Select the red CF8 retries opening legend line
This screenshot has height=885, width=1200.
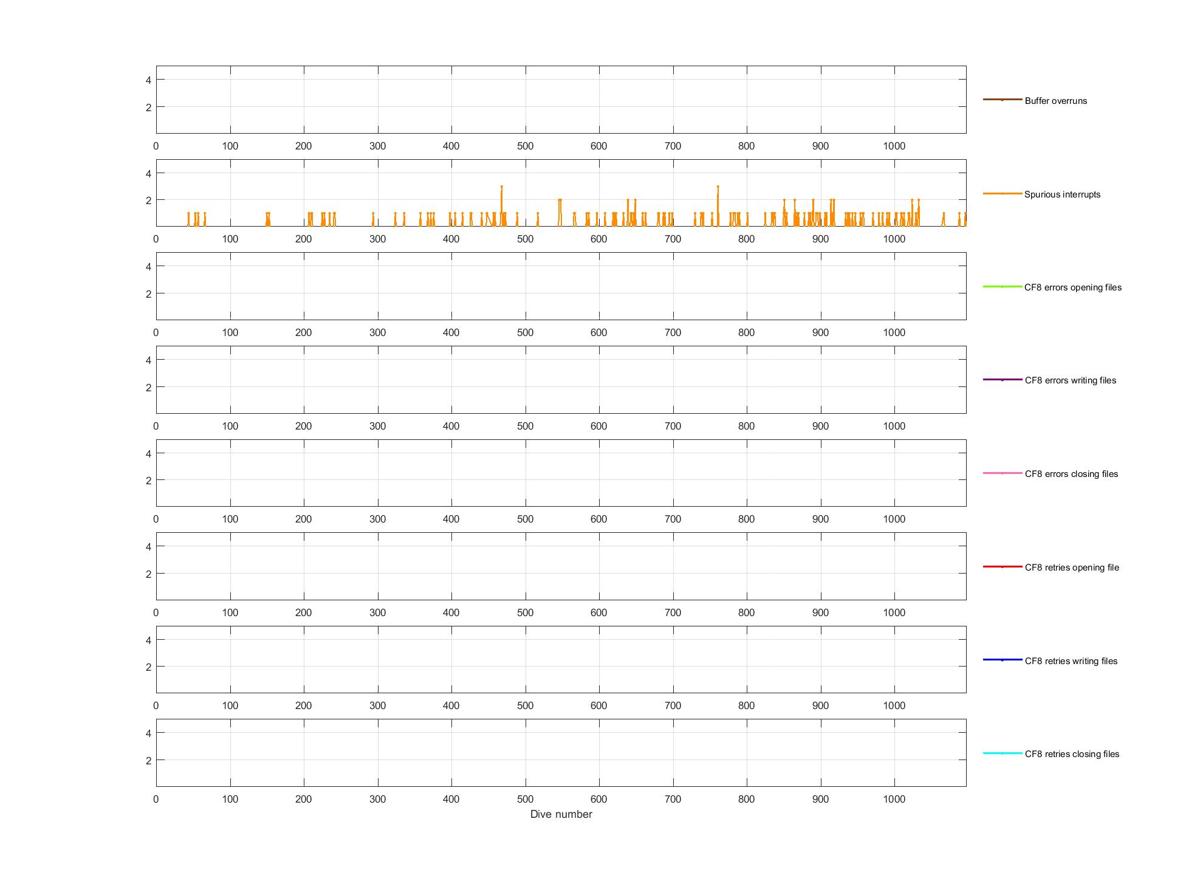[x=1002, y=567]
